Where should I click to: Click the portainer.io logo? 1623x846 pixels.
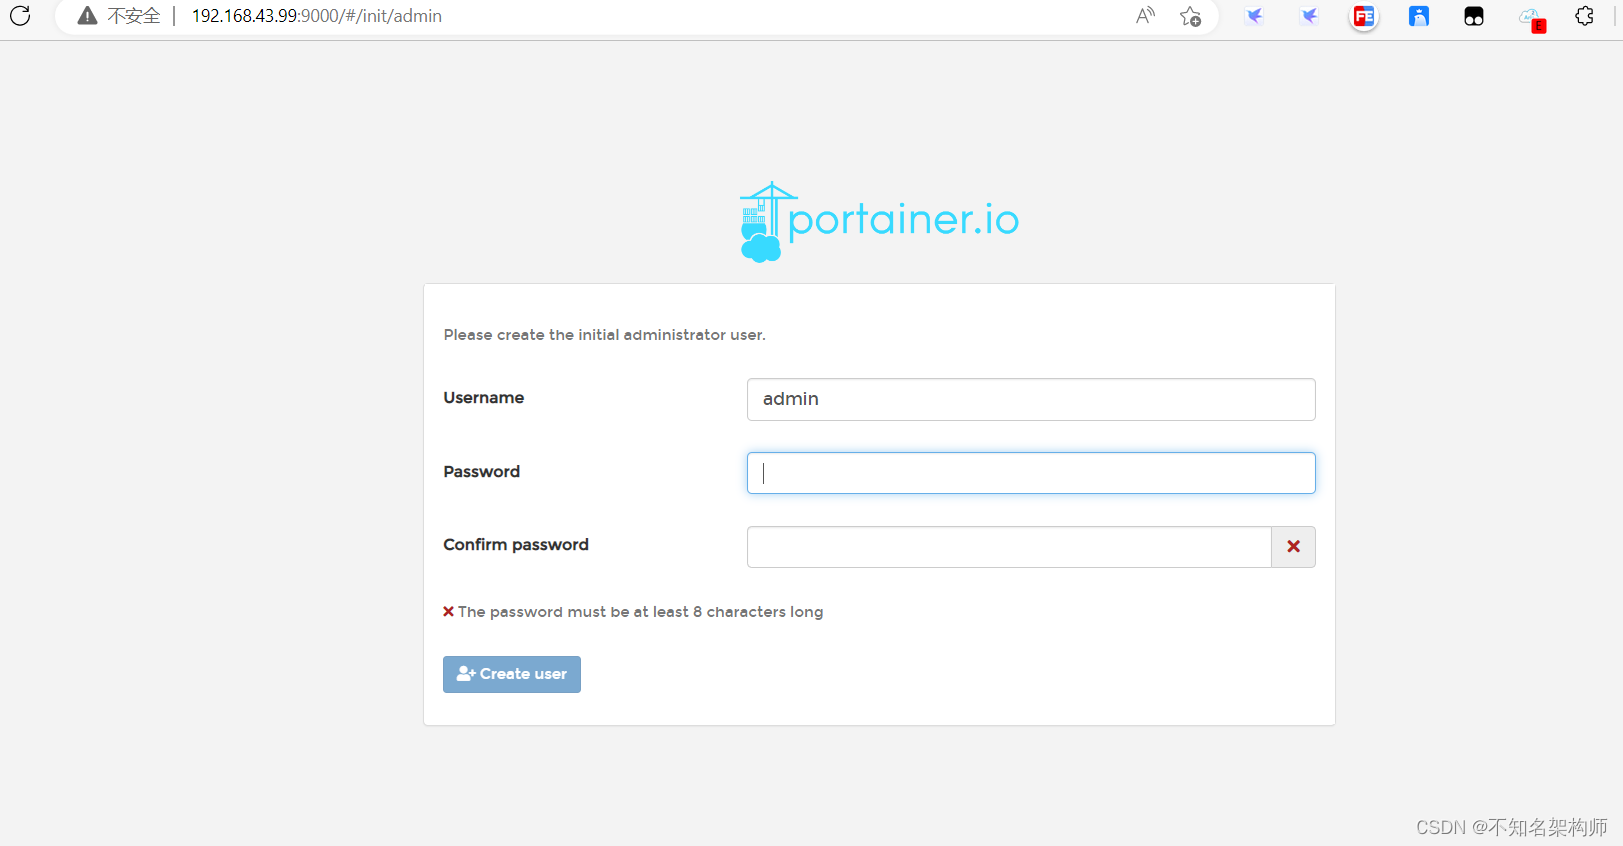pos(879,222)
